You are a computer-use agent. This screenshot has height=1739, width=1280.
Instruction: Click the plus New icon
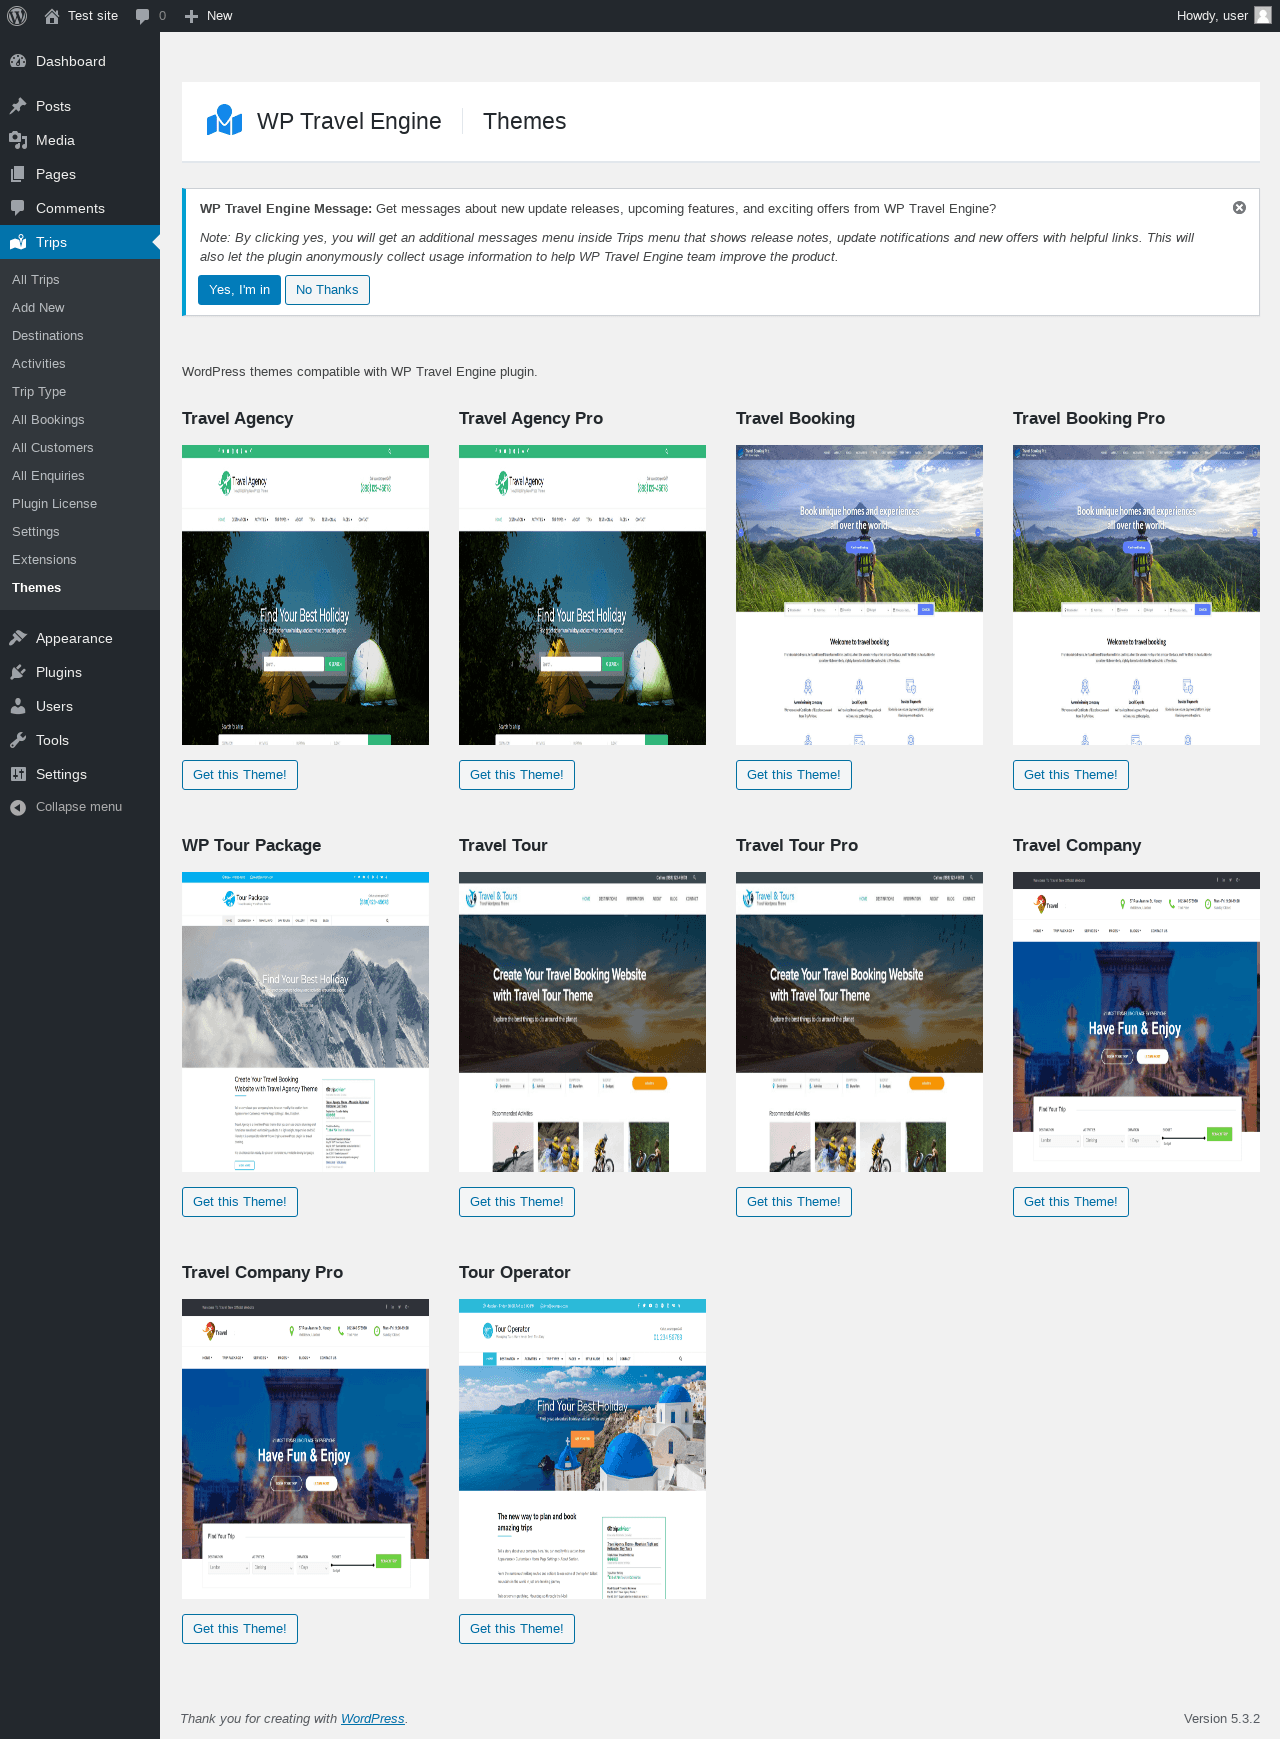(x=191, y=16)
